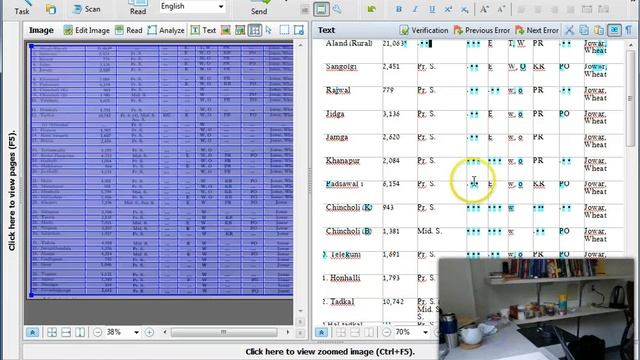
Task: Select the draw Picture area tool
Action: (226, 30)
